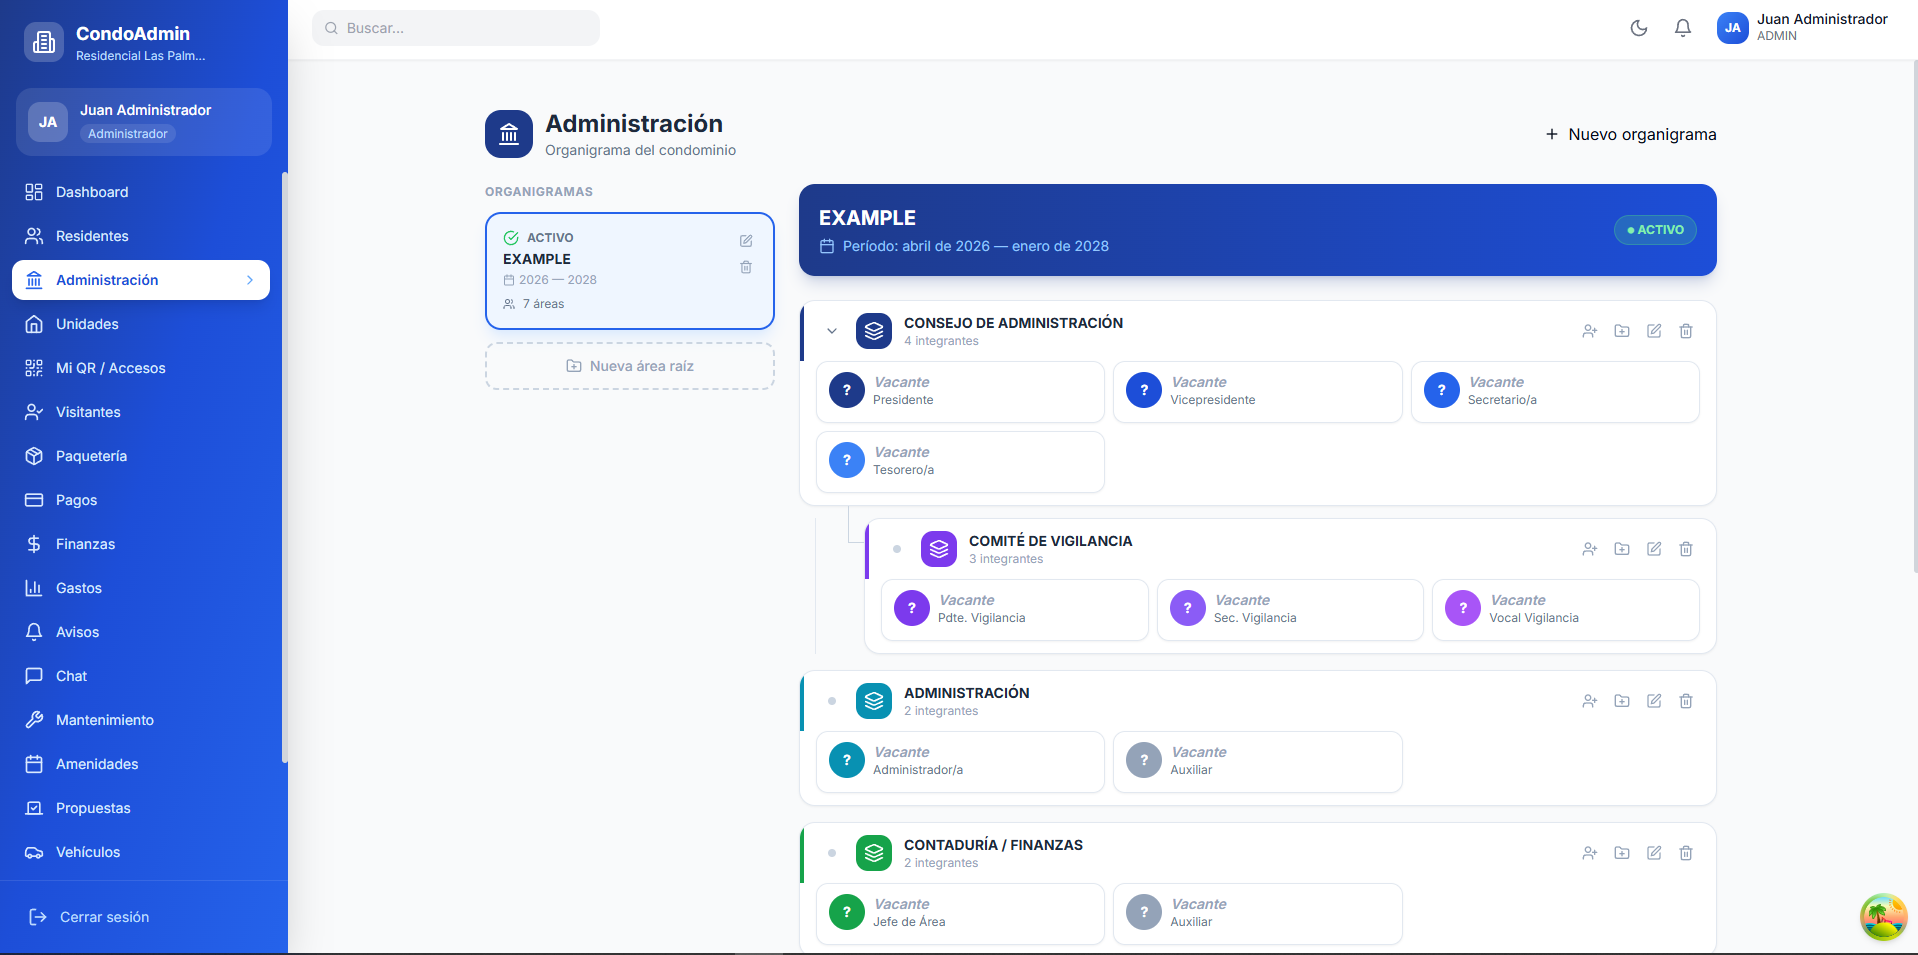Click the Buscar search field
Screen dimensions: 1918x955
[x=456, y=28]
